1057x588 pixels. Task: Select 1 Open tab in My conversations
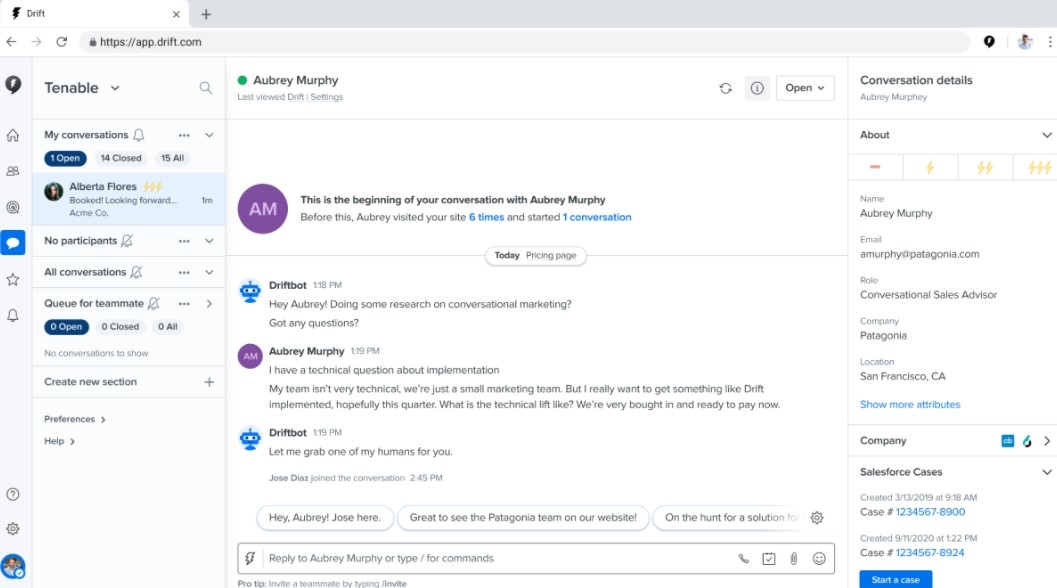pyautogui.click(x=65, y=158)
